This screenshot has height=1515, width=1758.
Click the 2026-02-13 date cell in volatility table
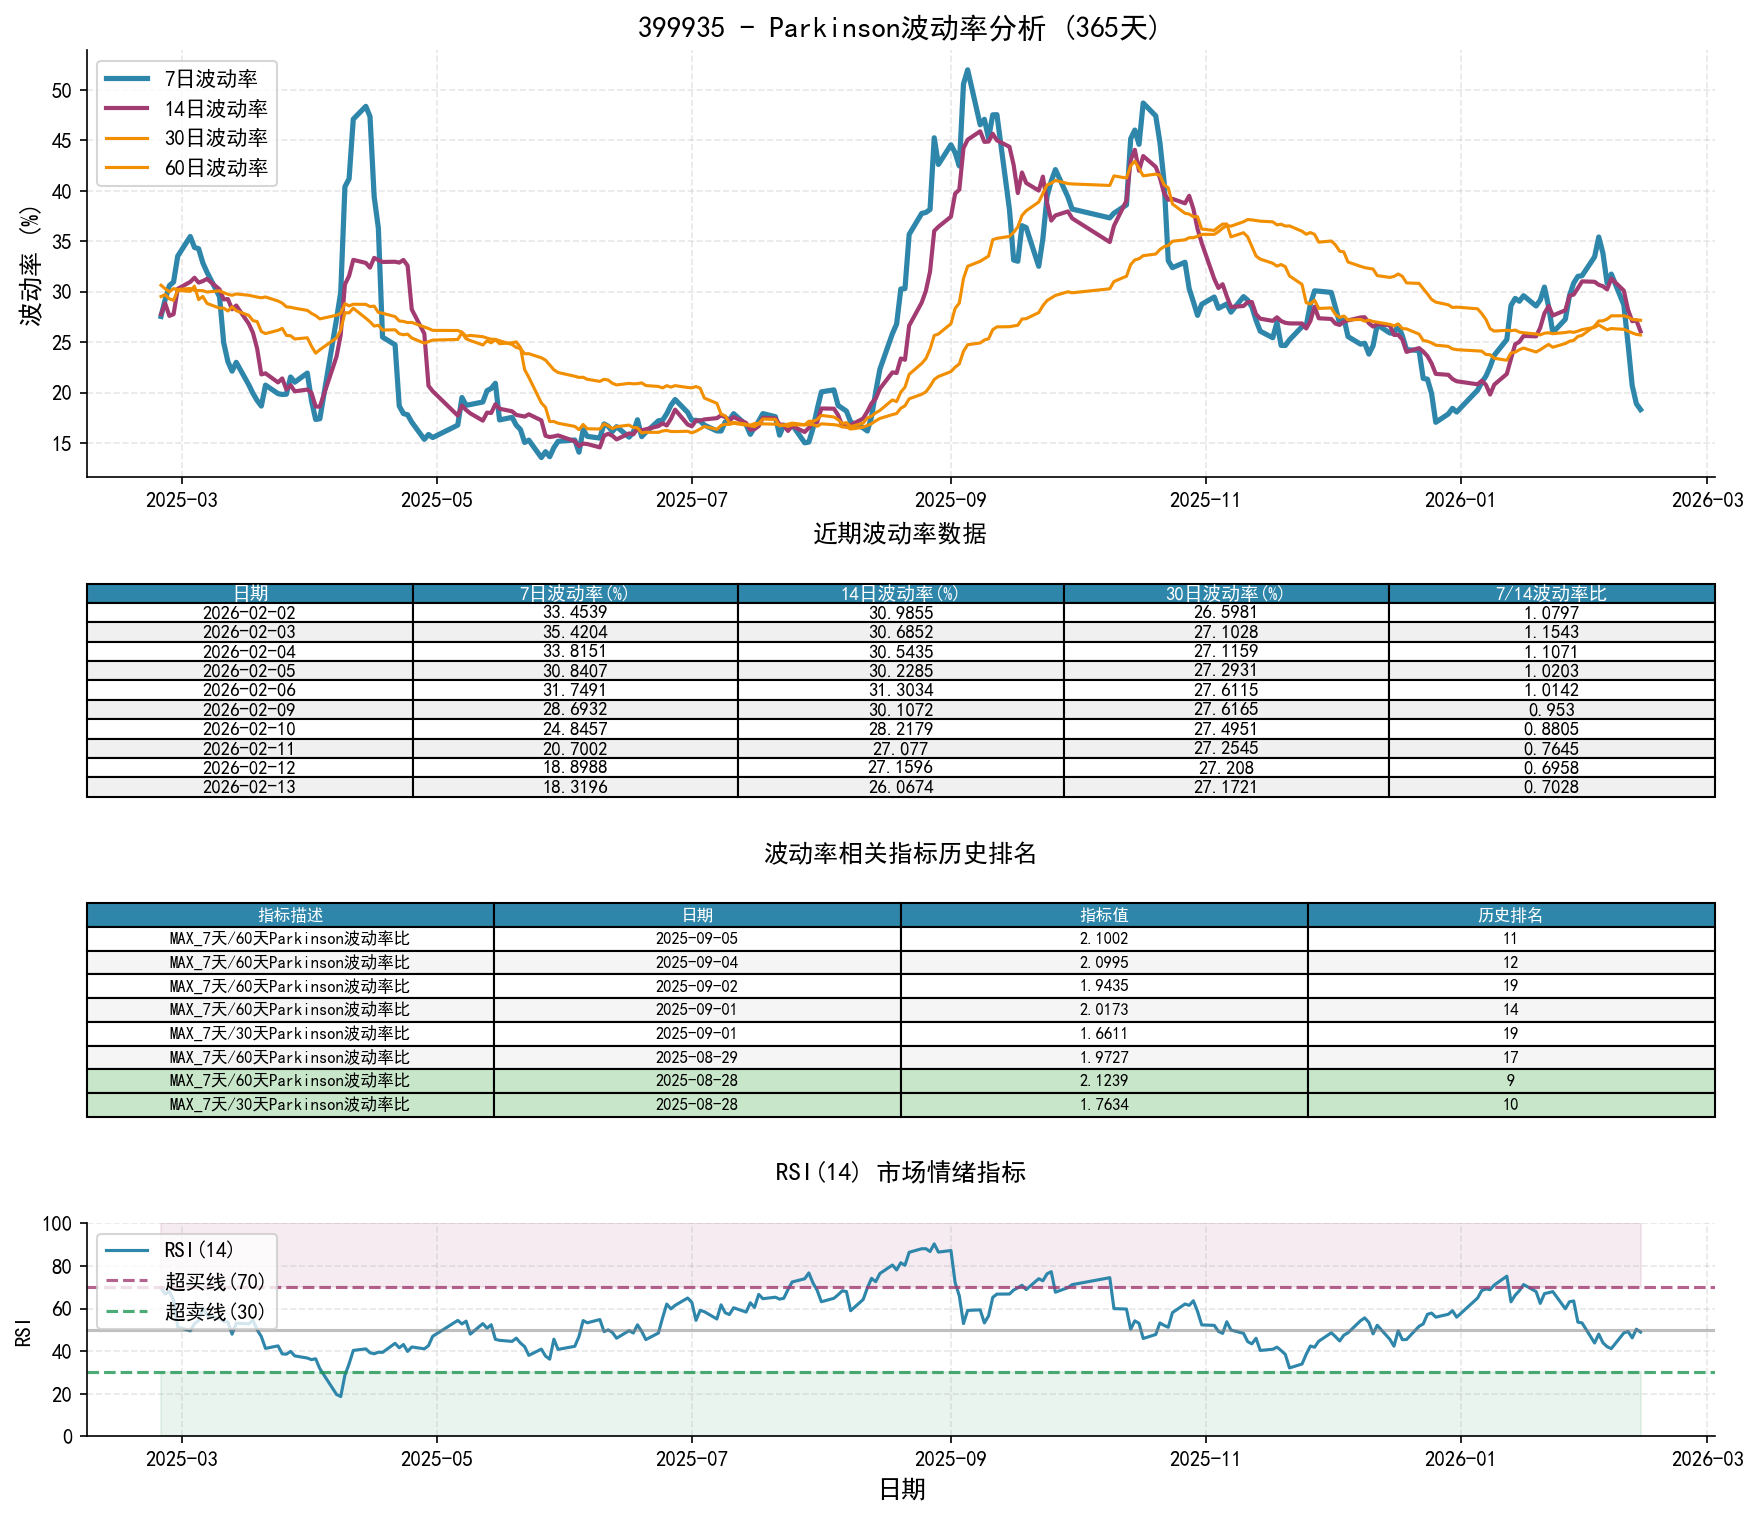(x=249, y=787)
